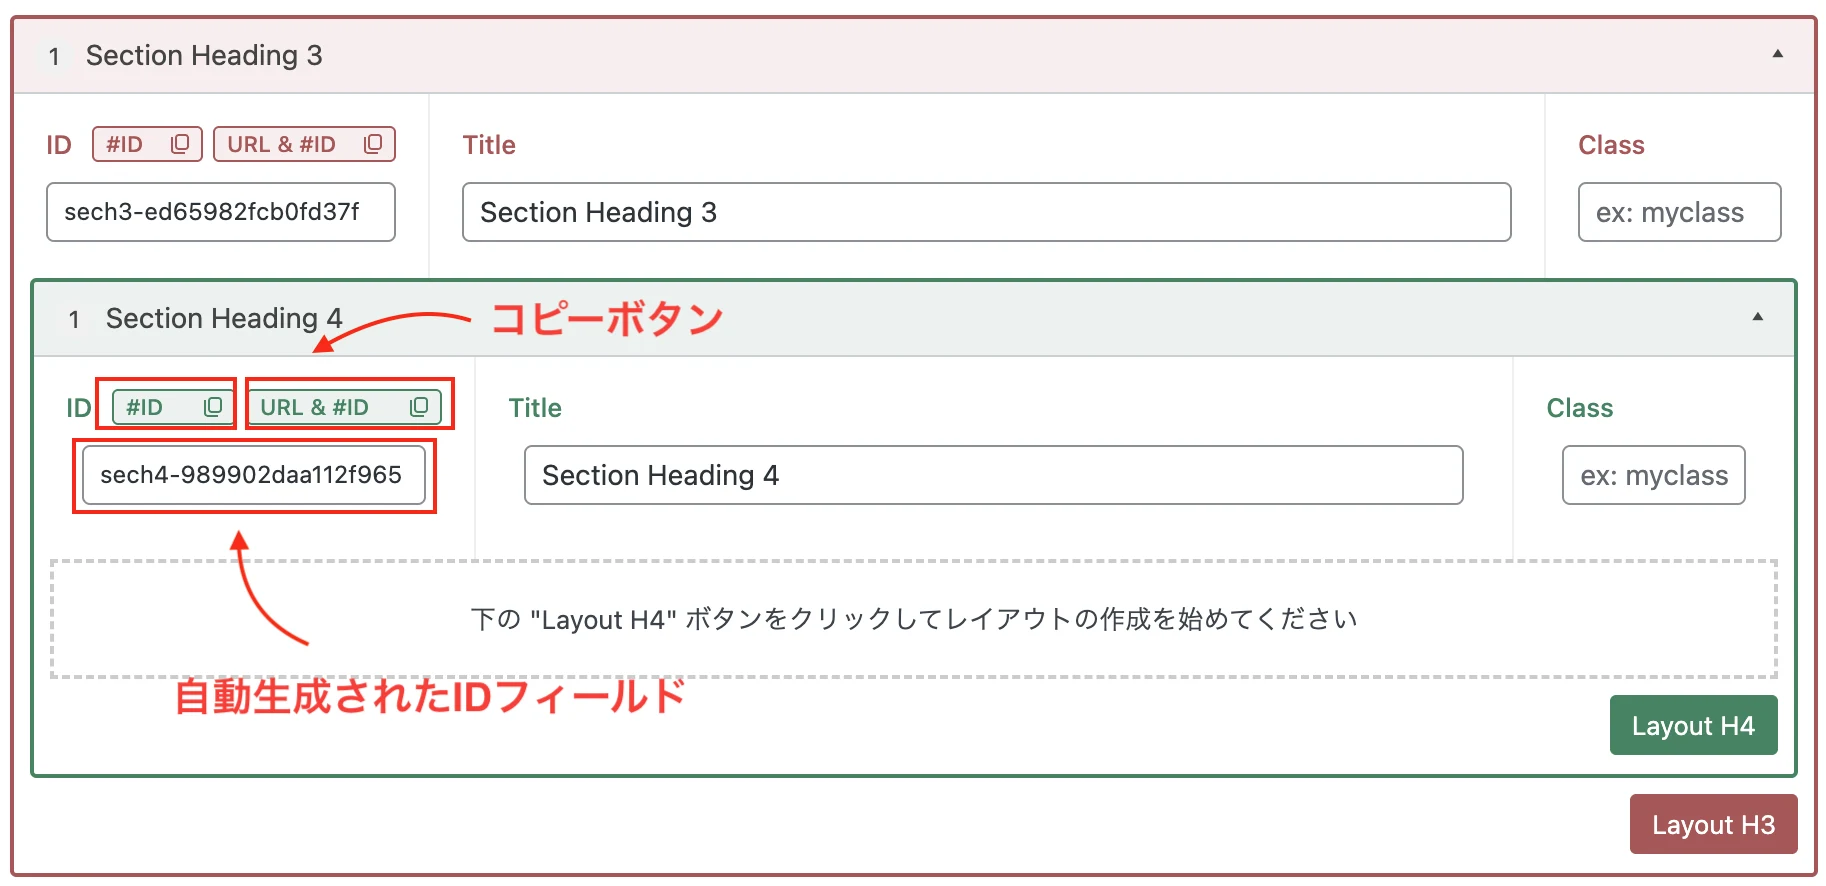Collapse the Section Heading 3 panel arrow
Screen dimensions: 1826x886
[1778, 54]
